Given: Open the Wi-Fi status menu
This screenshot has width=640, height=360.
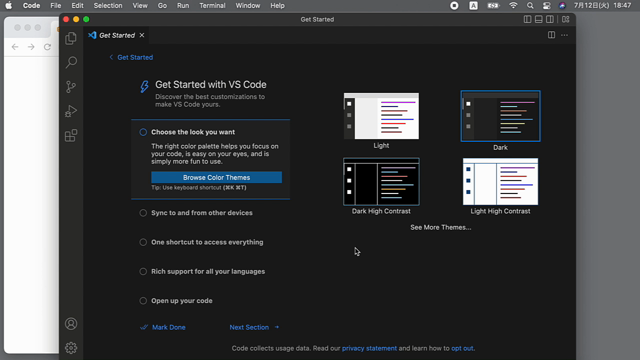Looking at the screenshot, I should click(513, 6).
